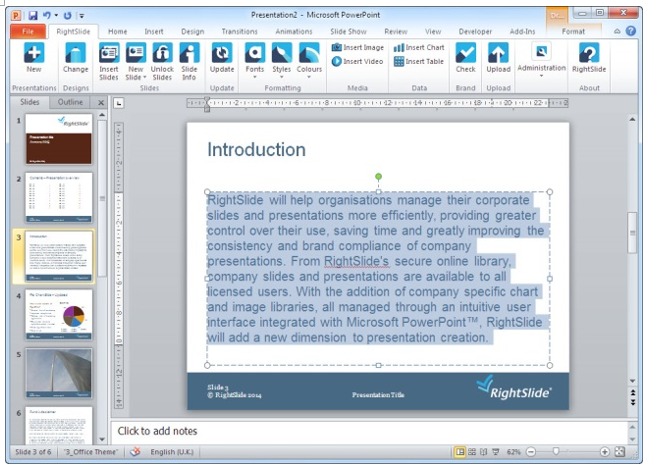
Task: Minimize the ribbon with the caret icon
Action: click(617, 31)
